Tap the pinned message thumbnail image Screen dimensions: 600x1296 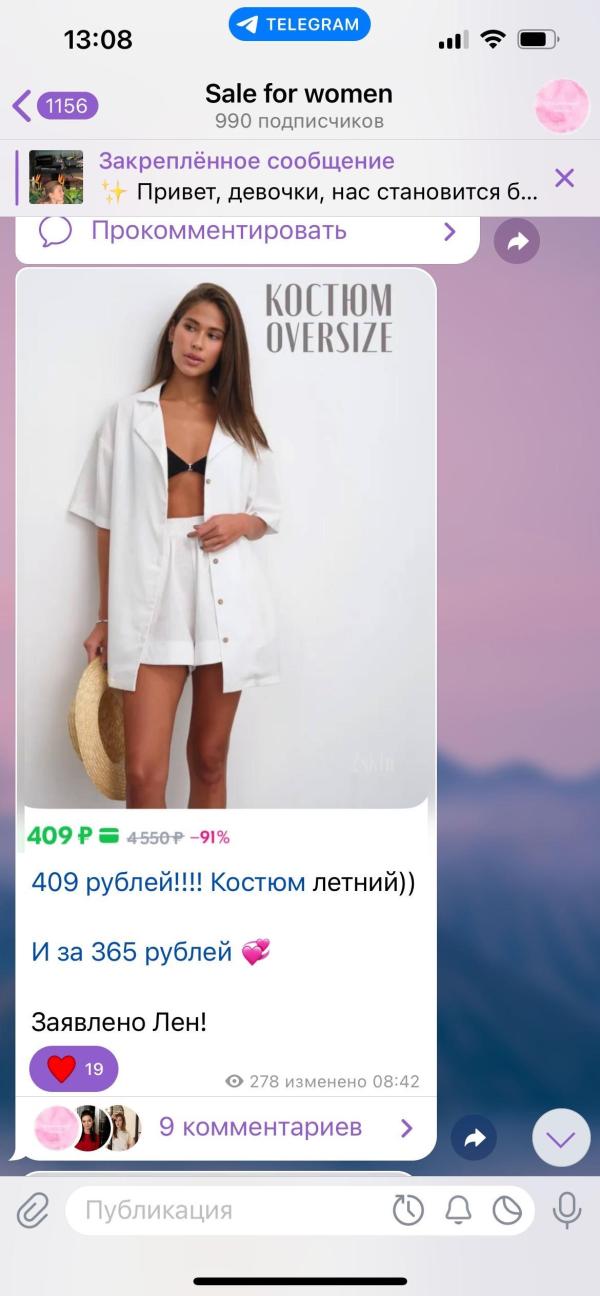(56, 177)
